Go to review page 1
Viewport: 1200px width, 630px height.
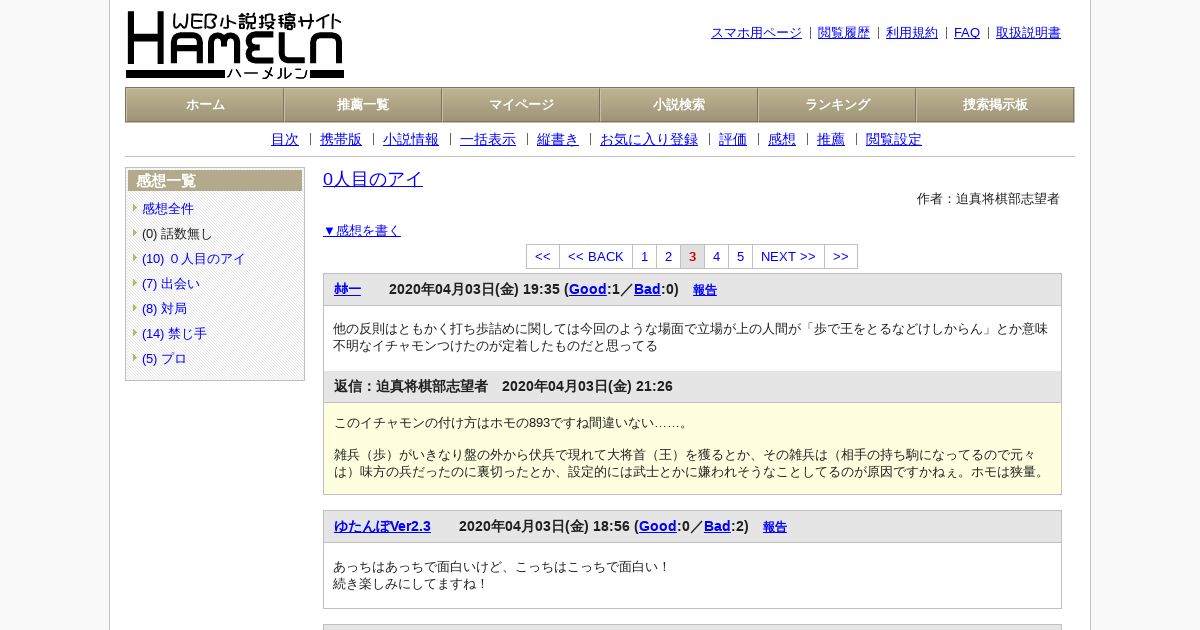[645, 256]
